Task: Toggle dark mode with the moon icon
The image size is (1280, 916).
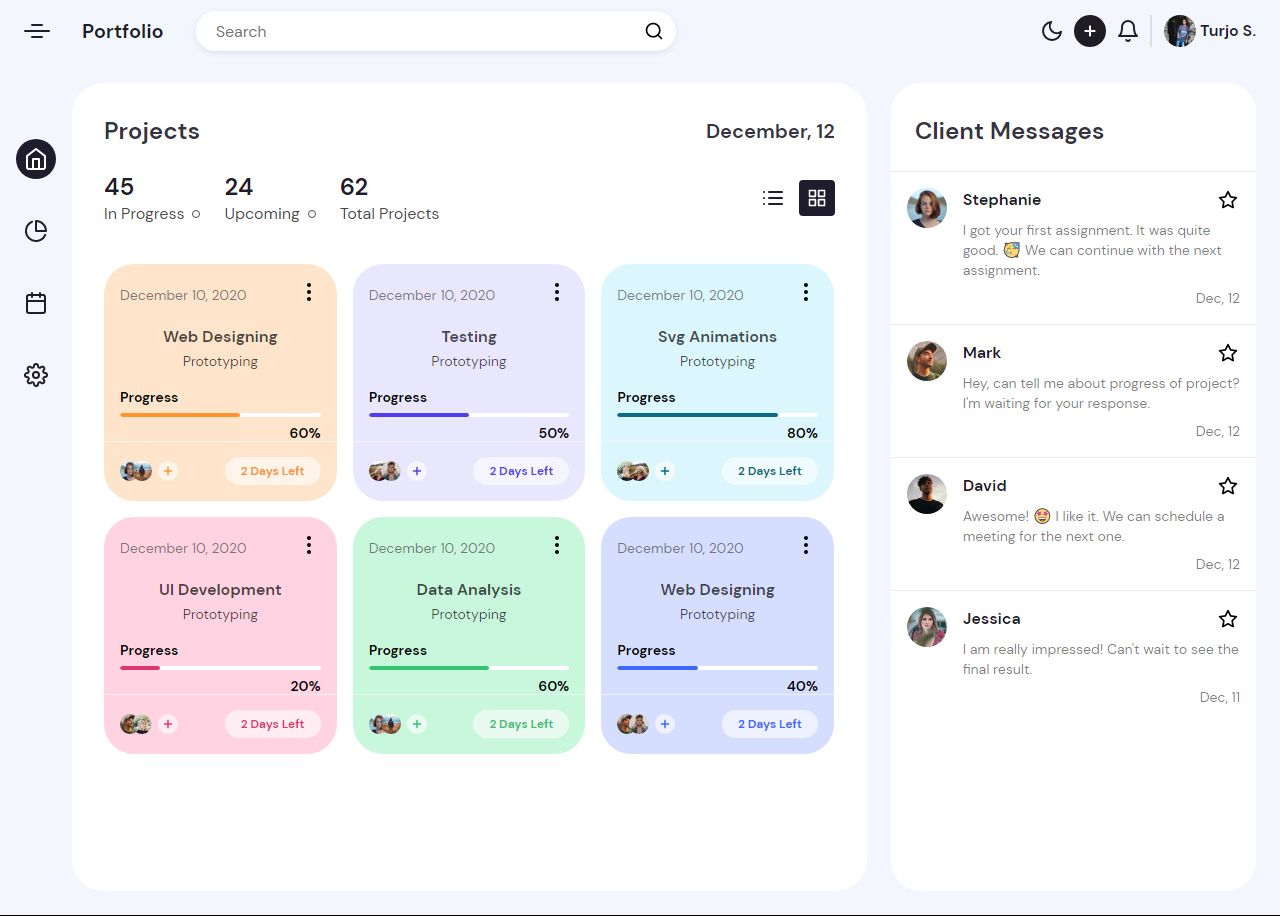Action: click(x=1052, y=31)
